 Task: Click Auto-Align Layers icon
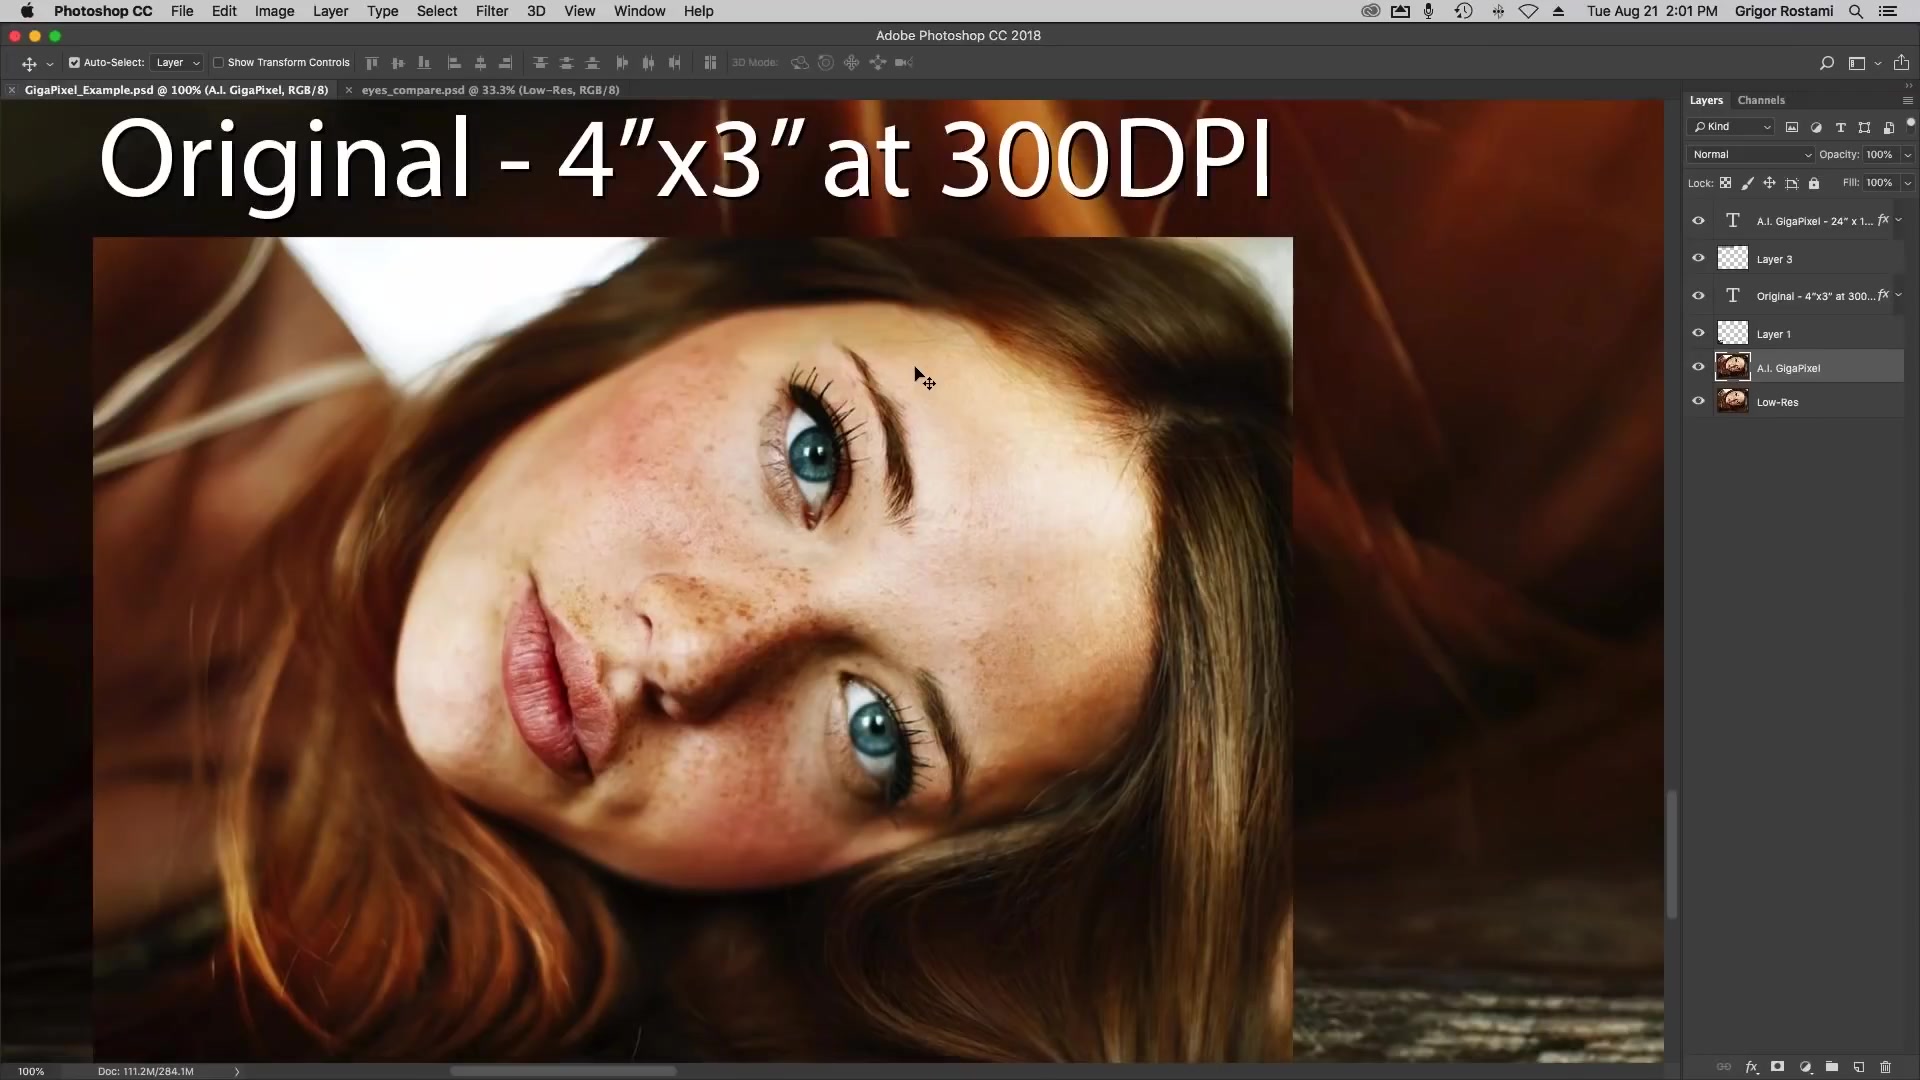[710, 63]
